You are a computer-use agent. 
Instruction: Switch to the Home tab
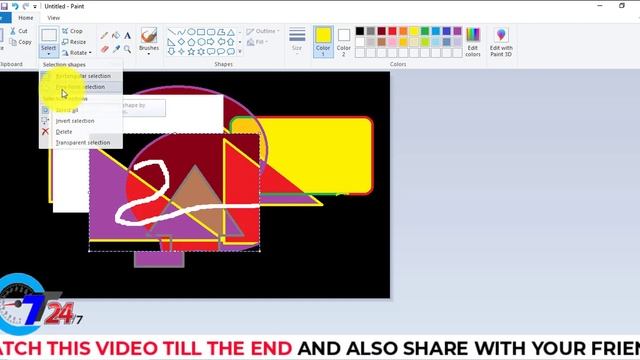26,18
